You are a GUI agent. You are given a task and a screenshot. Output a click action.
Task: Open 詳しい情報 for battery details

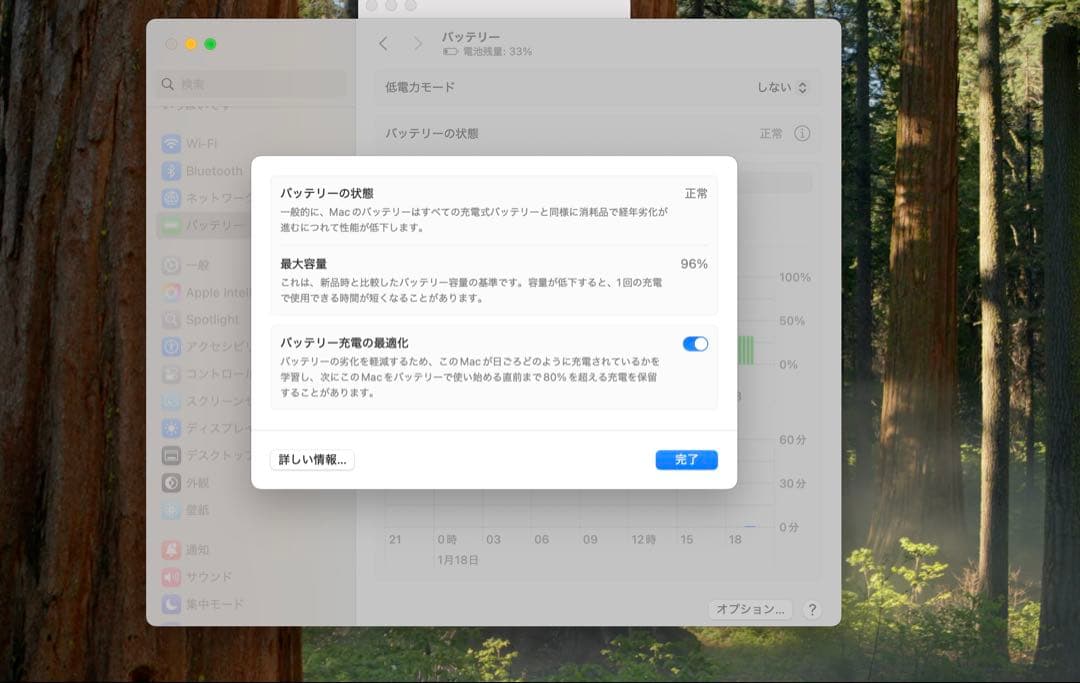tap(312, 460)
